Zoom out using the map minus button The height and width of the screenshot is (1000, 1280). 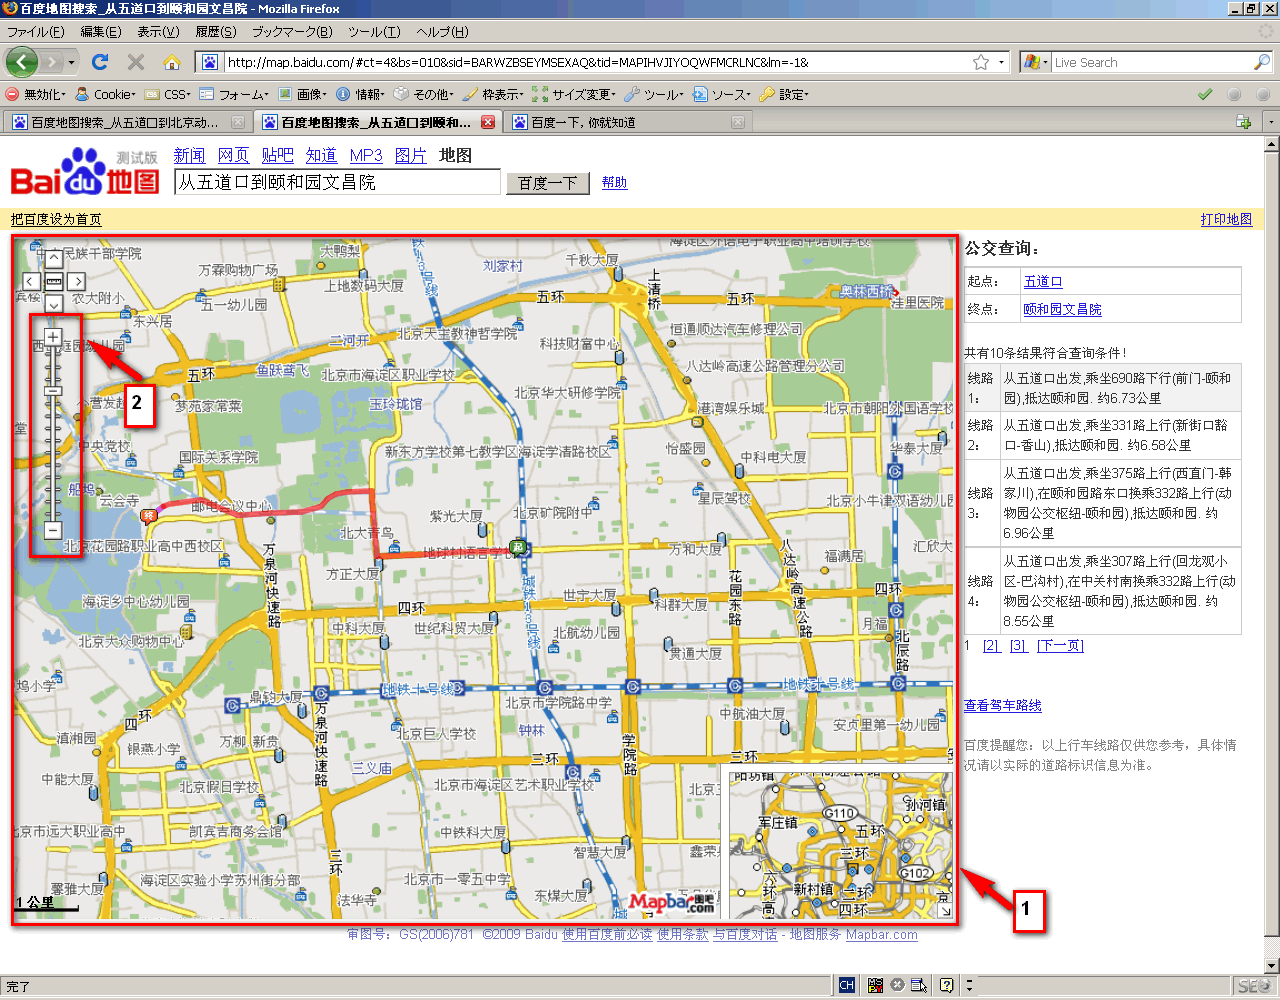53,530
